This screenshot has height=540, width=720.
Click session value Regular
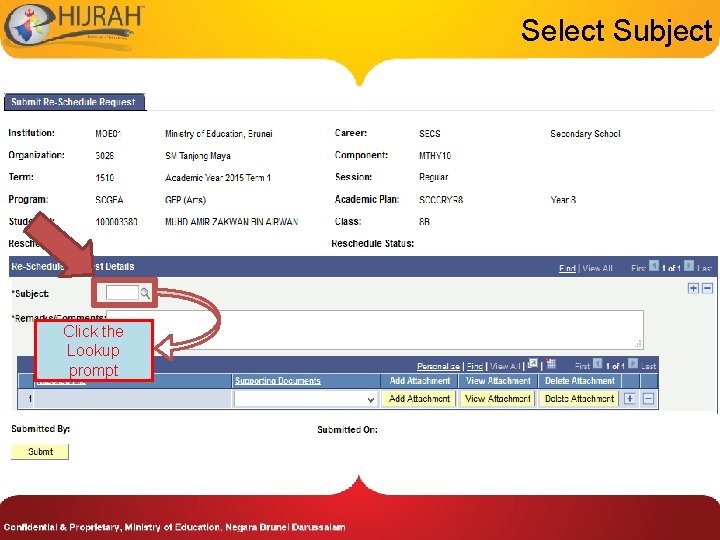pyautogui.click(x=433, y=177)
